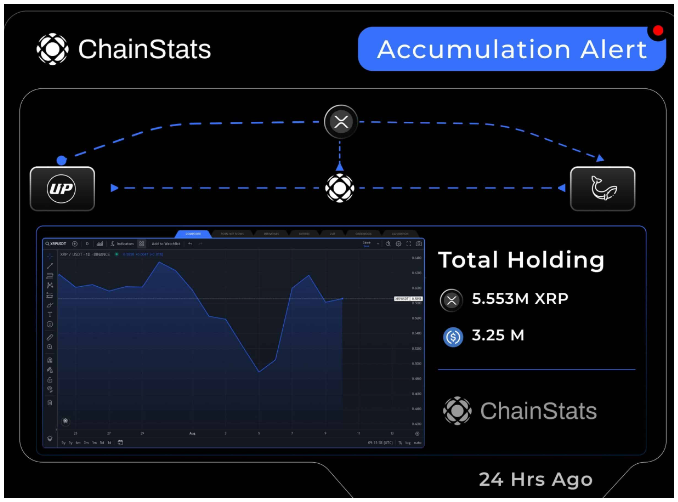Click Add to Watchlist in chart toolbar
678x502 pixels.
click(166, 243)
